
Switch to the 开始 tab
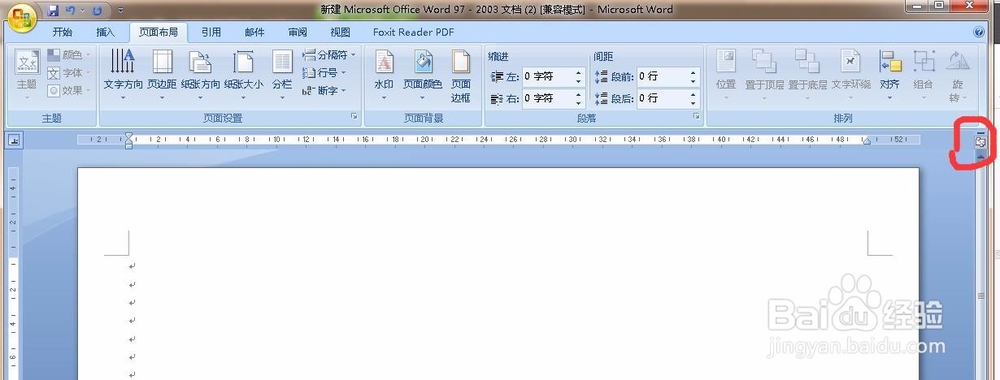tap(62, 32)
